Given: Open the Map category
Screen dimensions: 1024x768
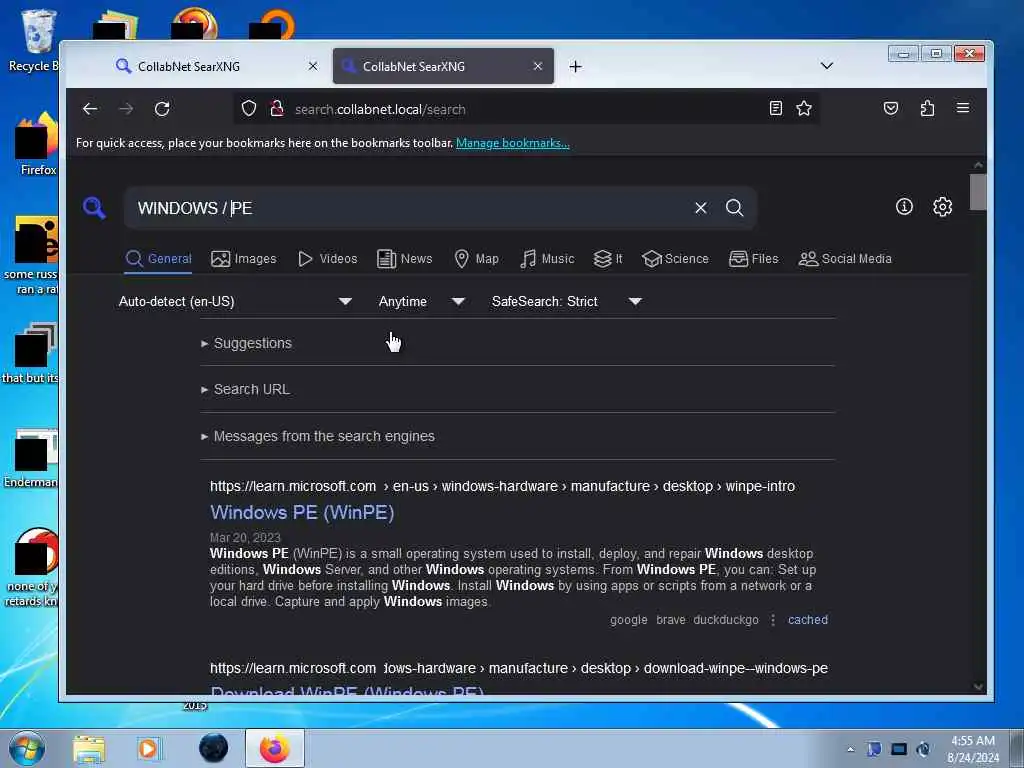Looking at the screenshot, I should [476, 259].
